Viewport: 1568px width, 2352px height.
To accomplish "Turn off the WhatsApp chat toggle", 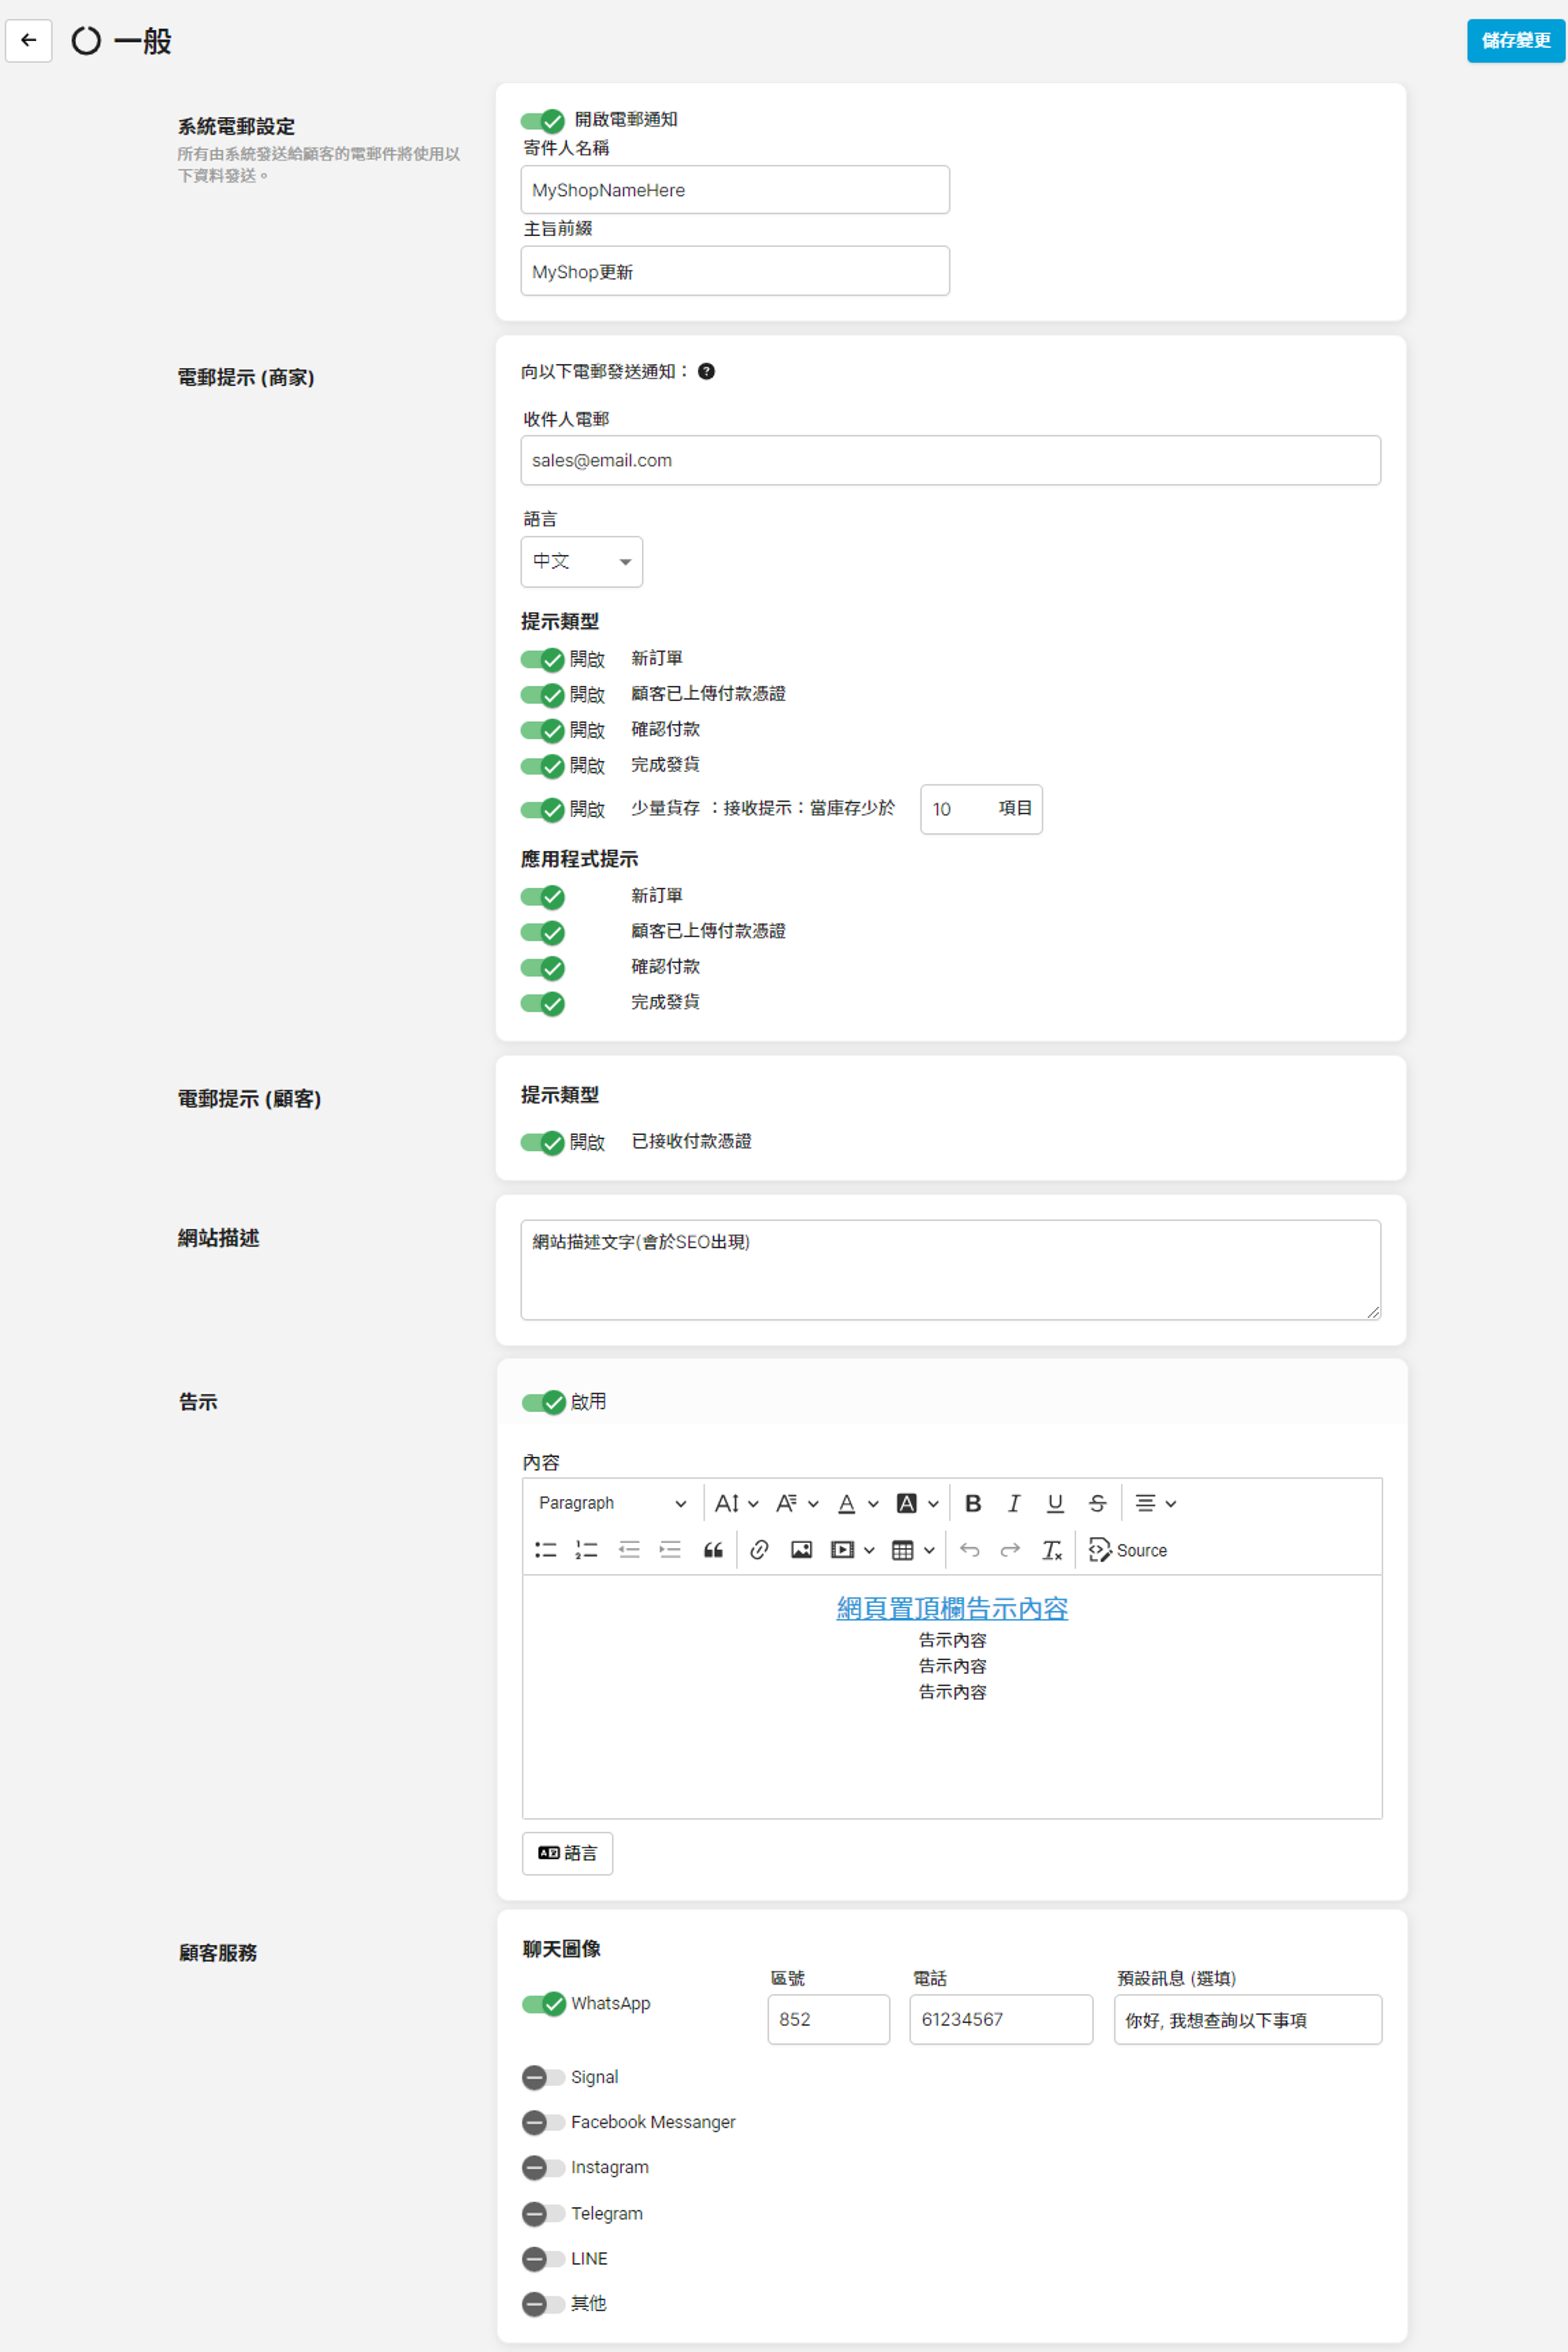I will point(543,2003).
